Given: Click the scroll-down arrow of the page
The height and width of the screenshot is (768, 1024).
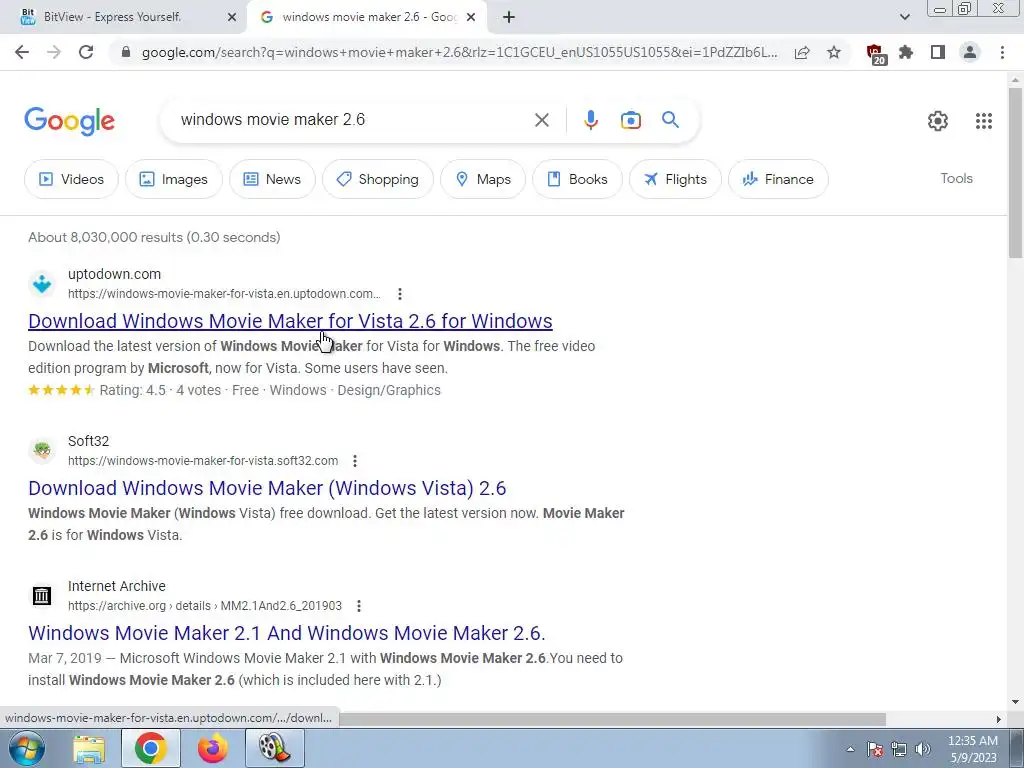Looking at the screenshot, I should [x=1015, y=703].
